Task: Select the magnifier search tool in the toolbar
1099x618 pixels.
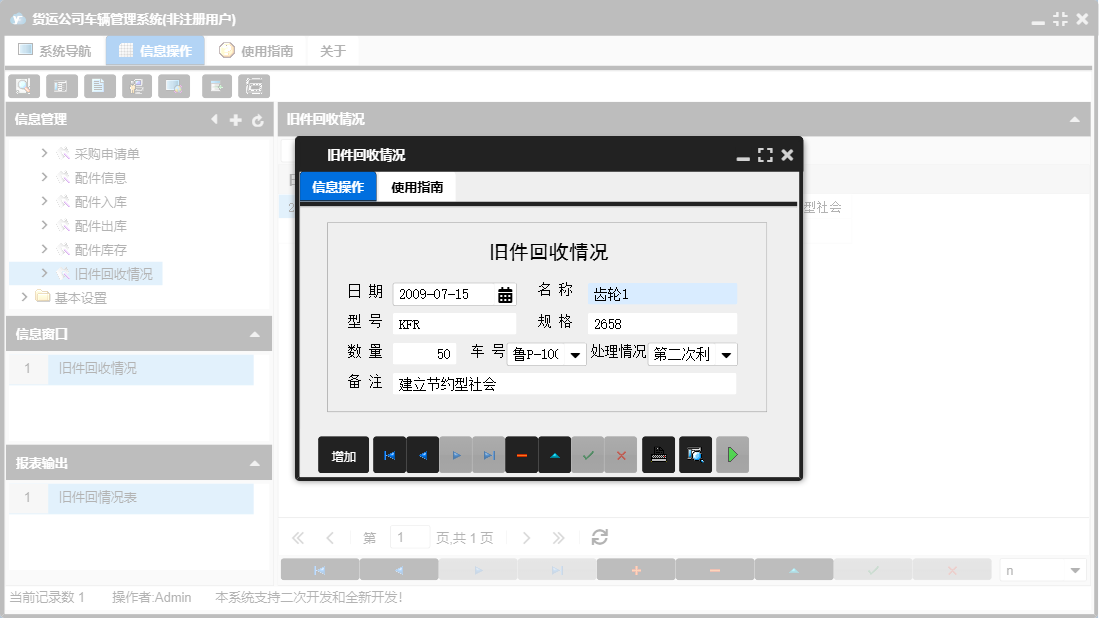Action: [23, 86]
